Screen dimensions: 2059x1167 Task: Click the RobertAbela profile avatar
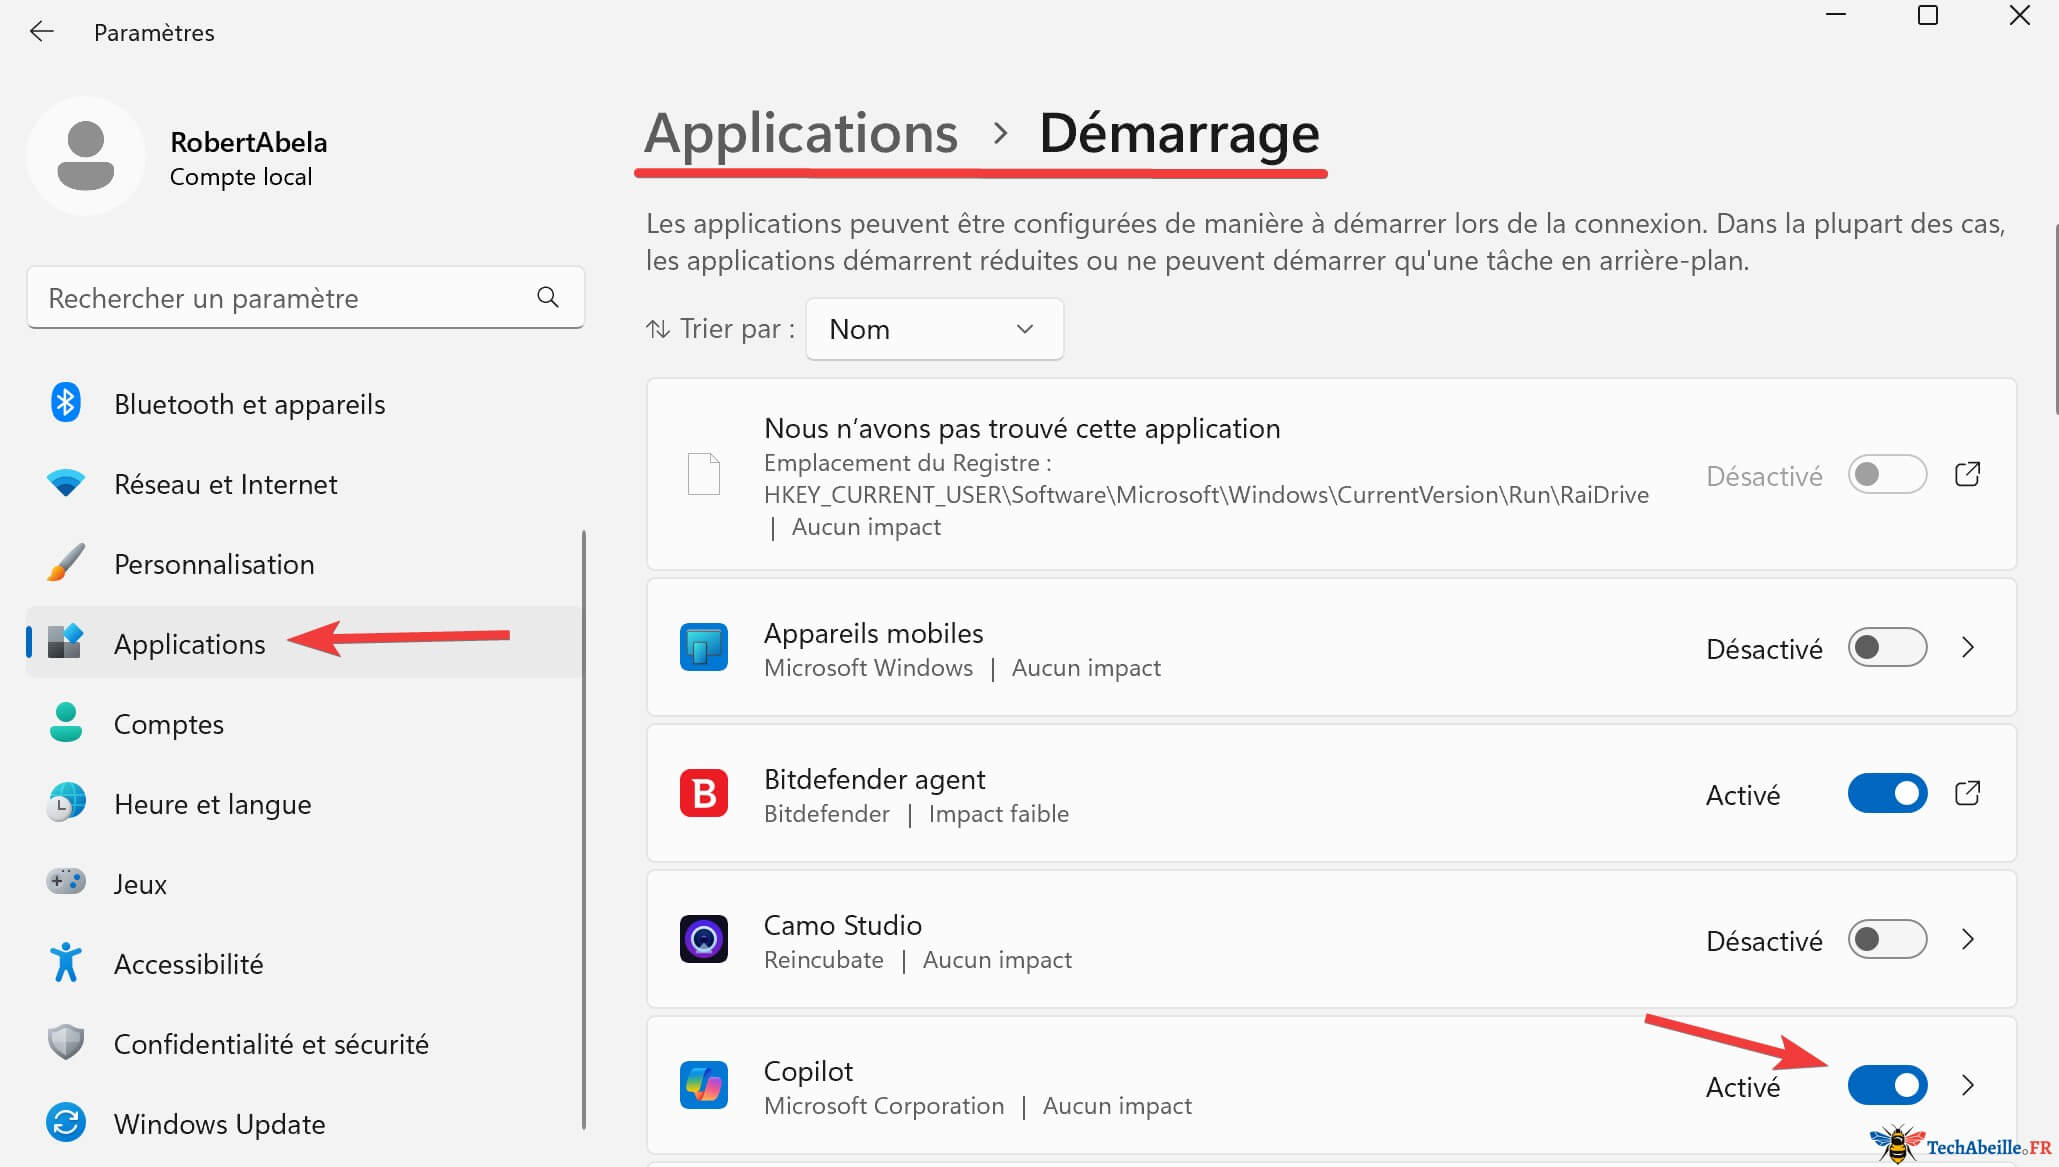pos(86,156)
